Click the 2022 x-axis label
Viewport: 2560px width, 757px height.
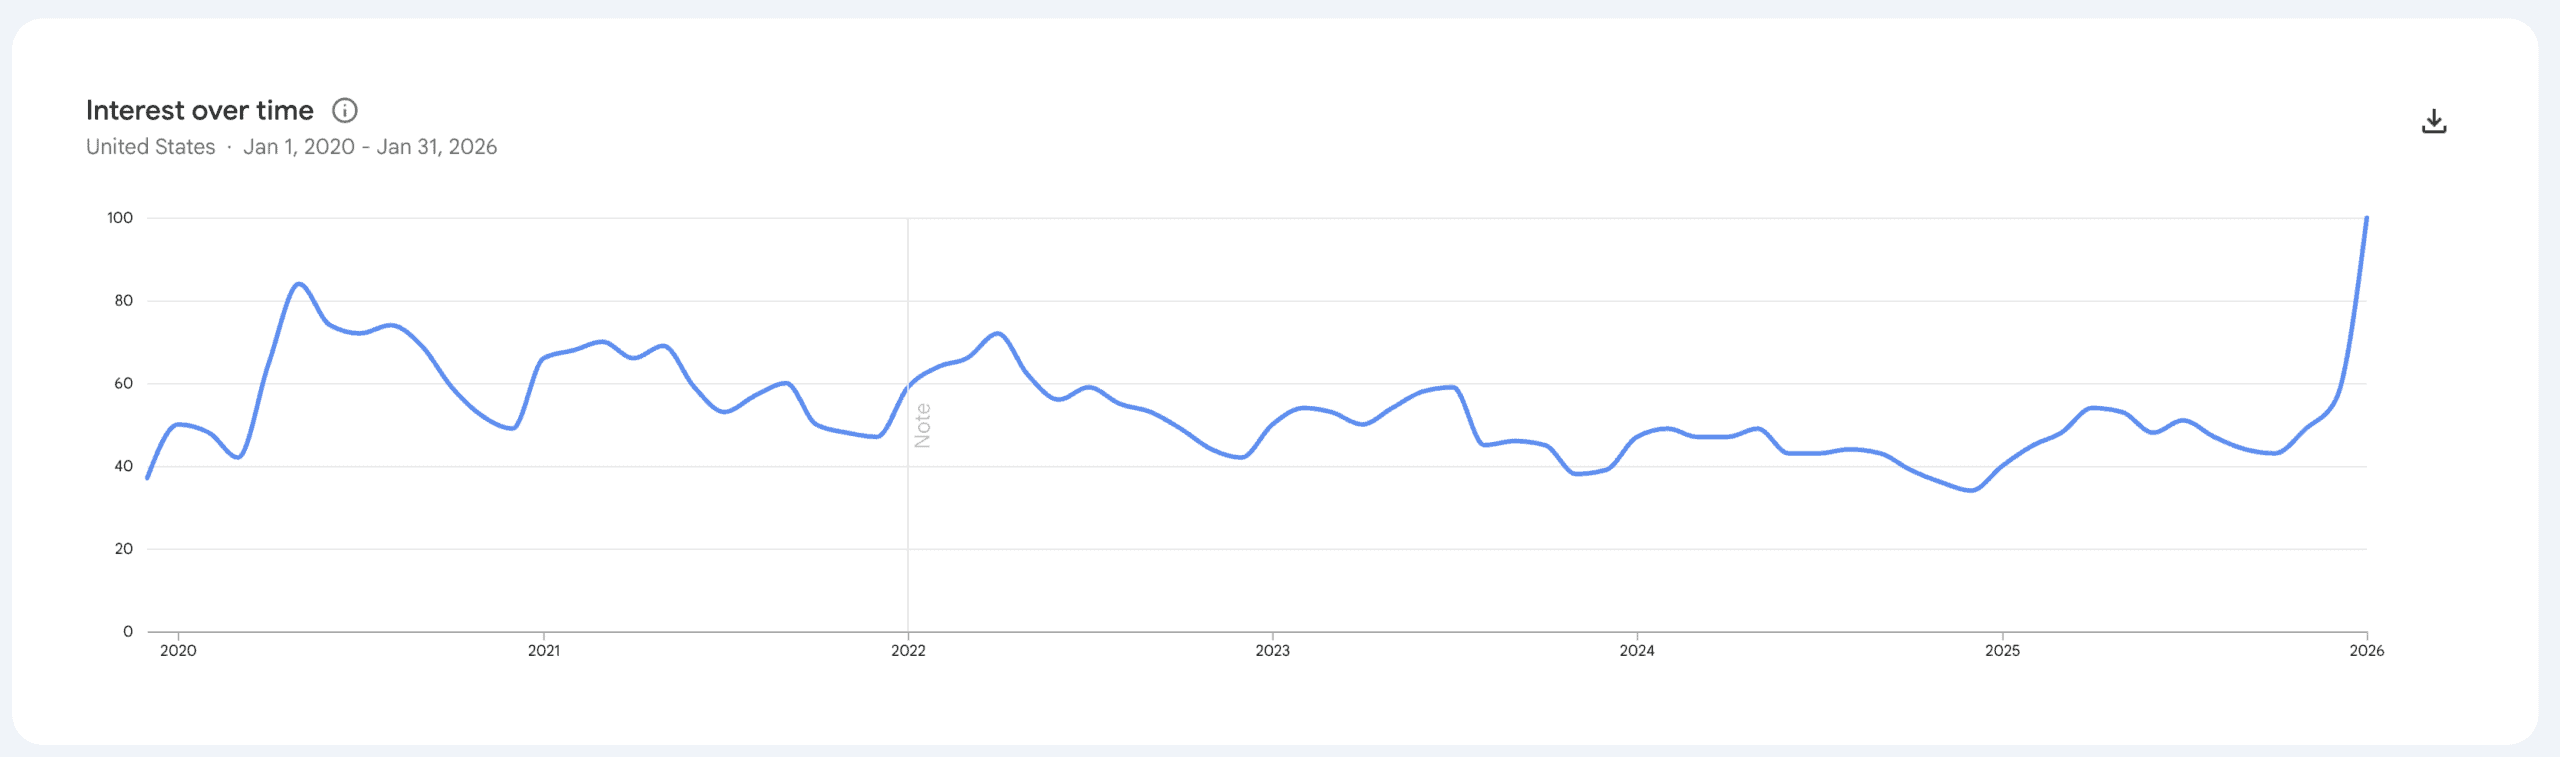908,651
